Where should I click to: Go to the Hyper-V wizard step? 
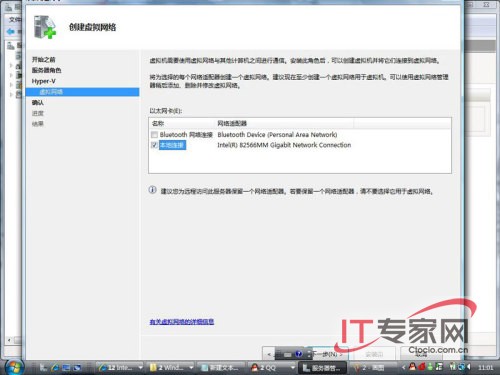(44, 81)
